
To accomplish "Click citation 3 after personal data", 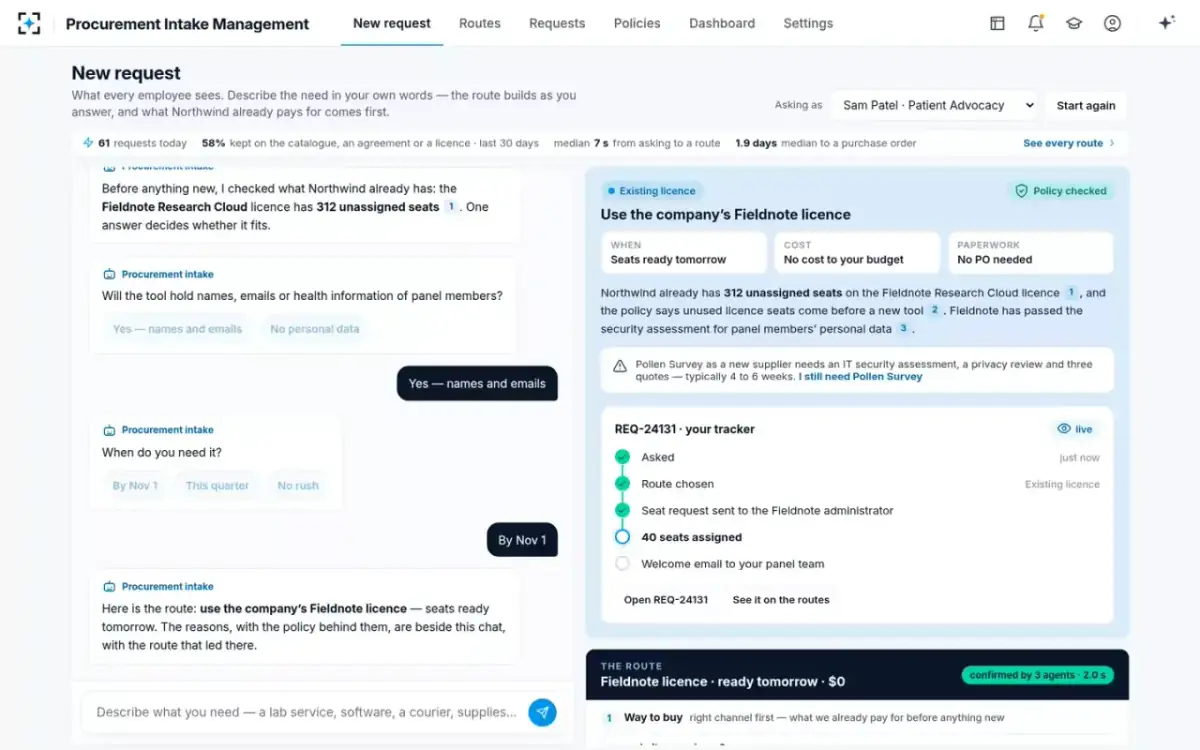I will coord(903,329).
